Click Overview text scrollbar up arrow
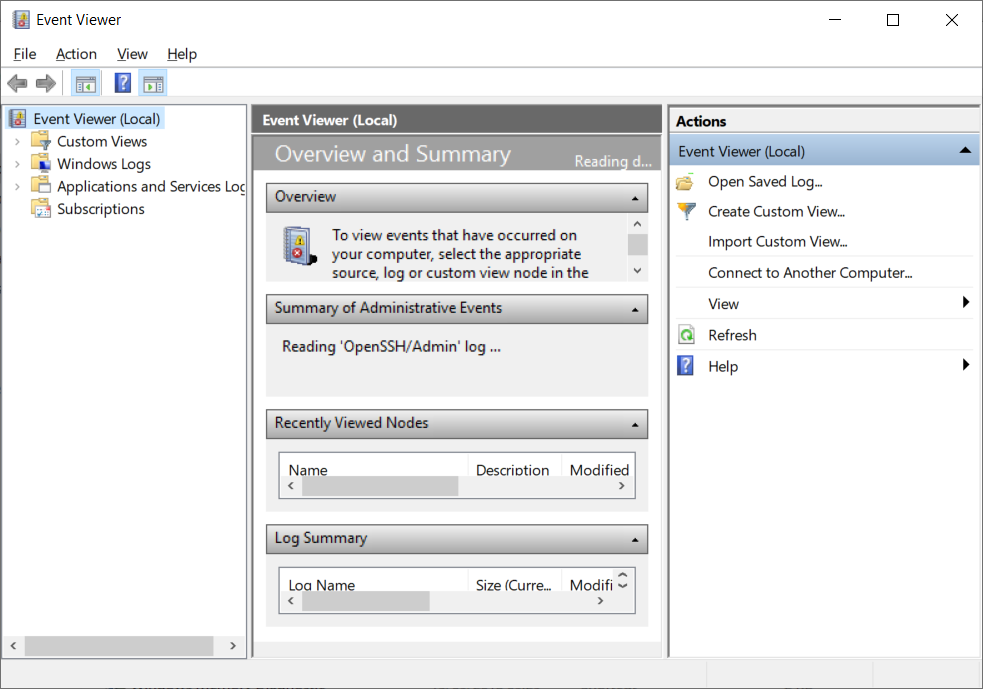 [638, 224]
